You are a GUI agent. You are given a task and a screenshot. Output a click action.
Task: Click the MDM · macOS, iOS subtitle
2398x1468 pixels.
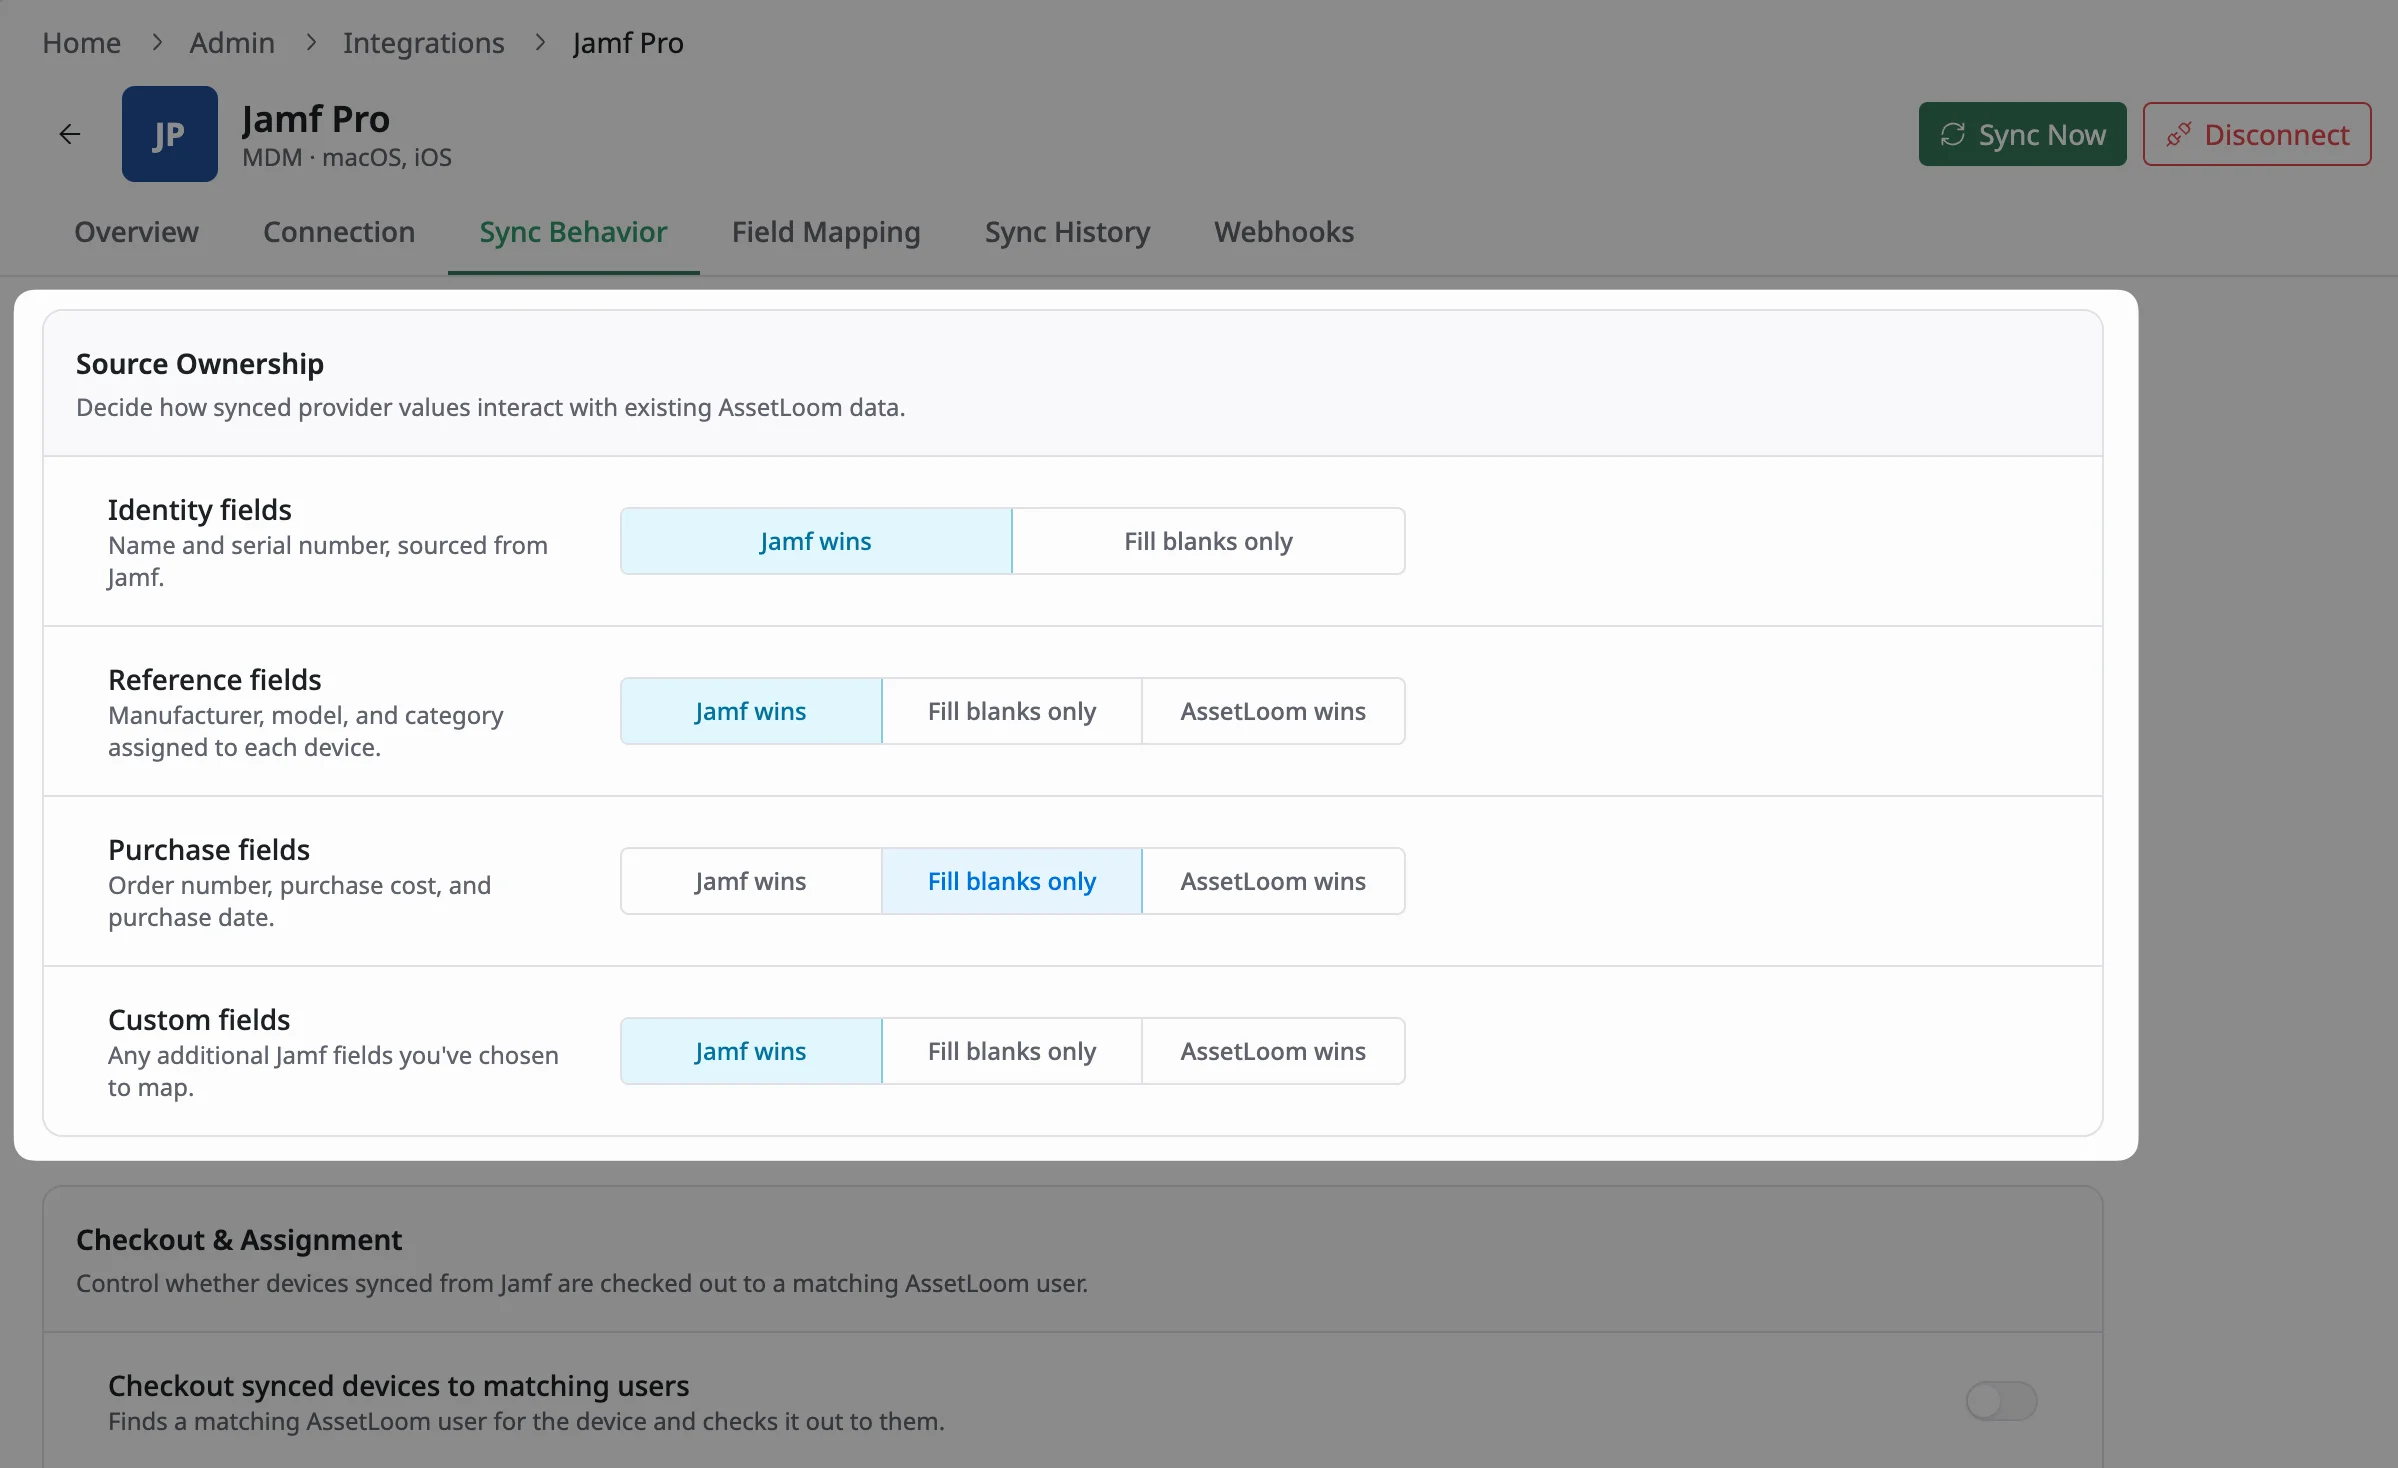[347, 158]
